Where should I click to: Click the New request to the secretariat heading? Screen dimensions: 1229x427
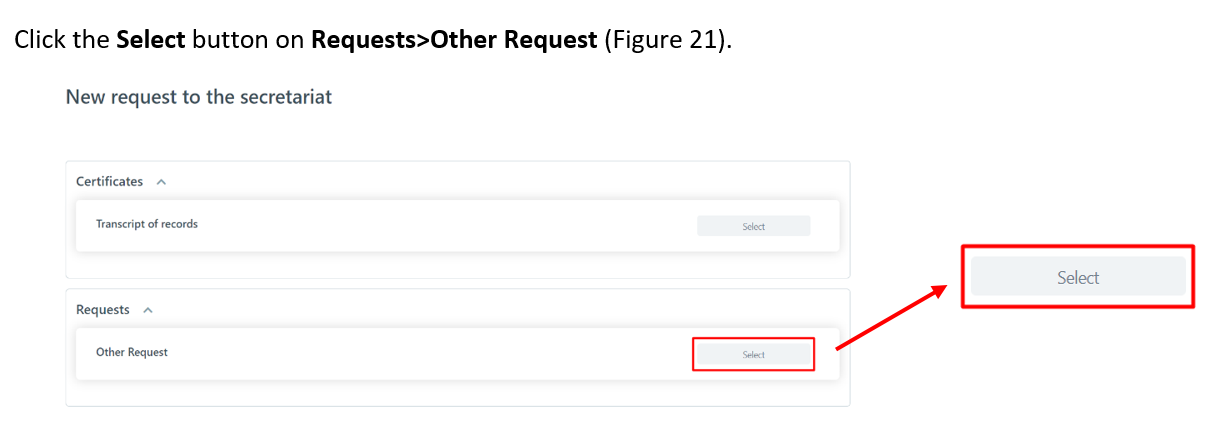click(198, 97)
